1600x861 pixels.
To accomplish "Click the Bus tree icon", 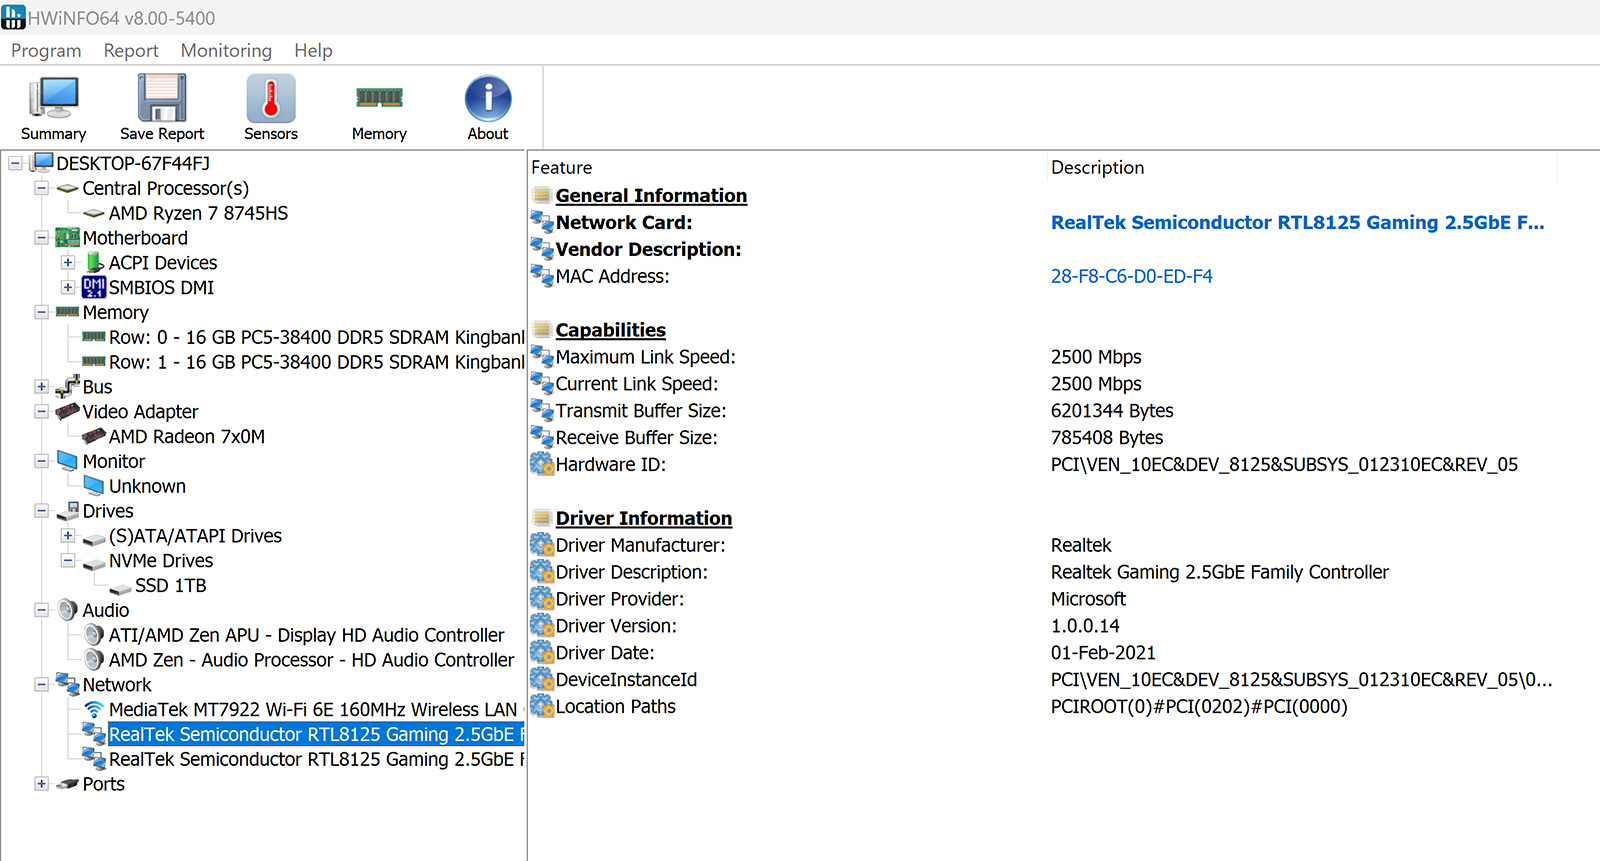I will (68, 386).
